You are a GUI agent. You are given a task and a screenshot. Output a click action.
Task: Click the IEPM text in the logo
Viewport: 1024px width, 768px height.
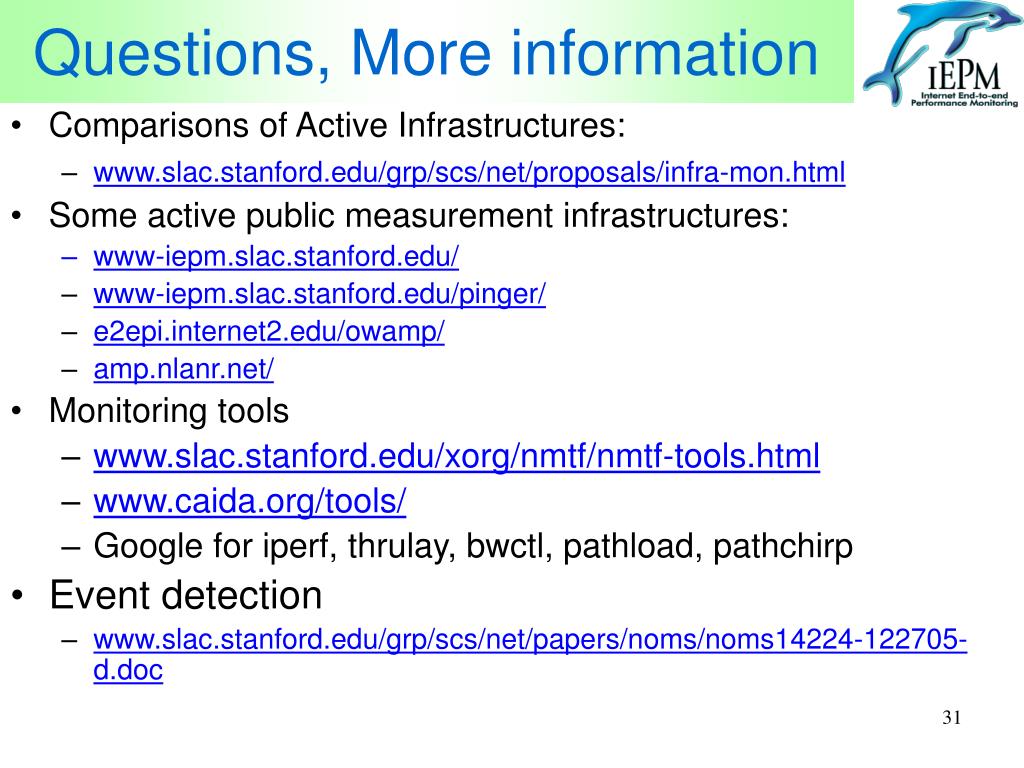[x=964, y=76]
